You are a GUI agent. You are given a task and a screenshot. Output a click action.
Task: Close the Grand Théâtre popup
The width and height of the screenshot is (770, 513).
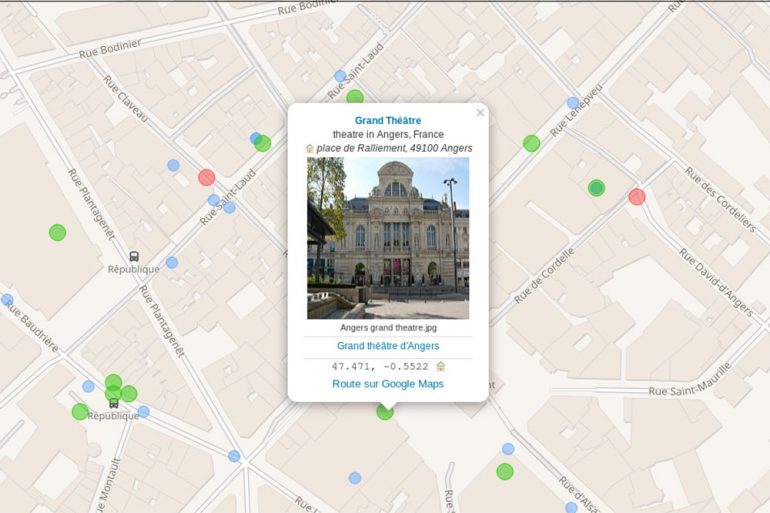[480, 113]
